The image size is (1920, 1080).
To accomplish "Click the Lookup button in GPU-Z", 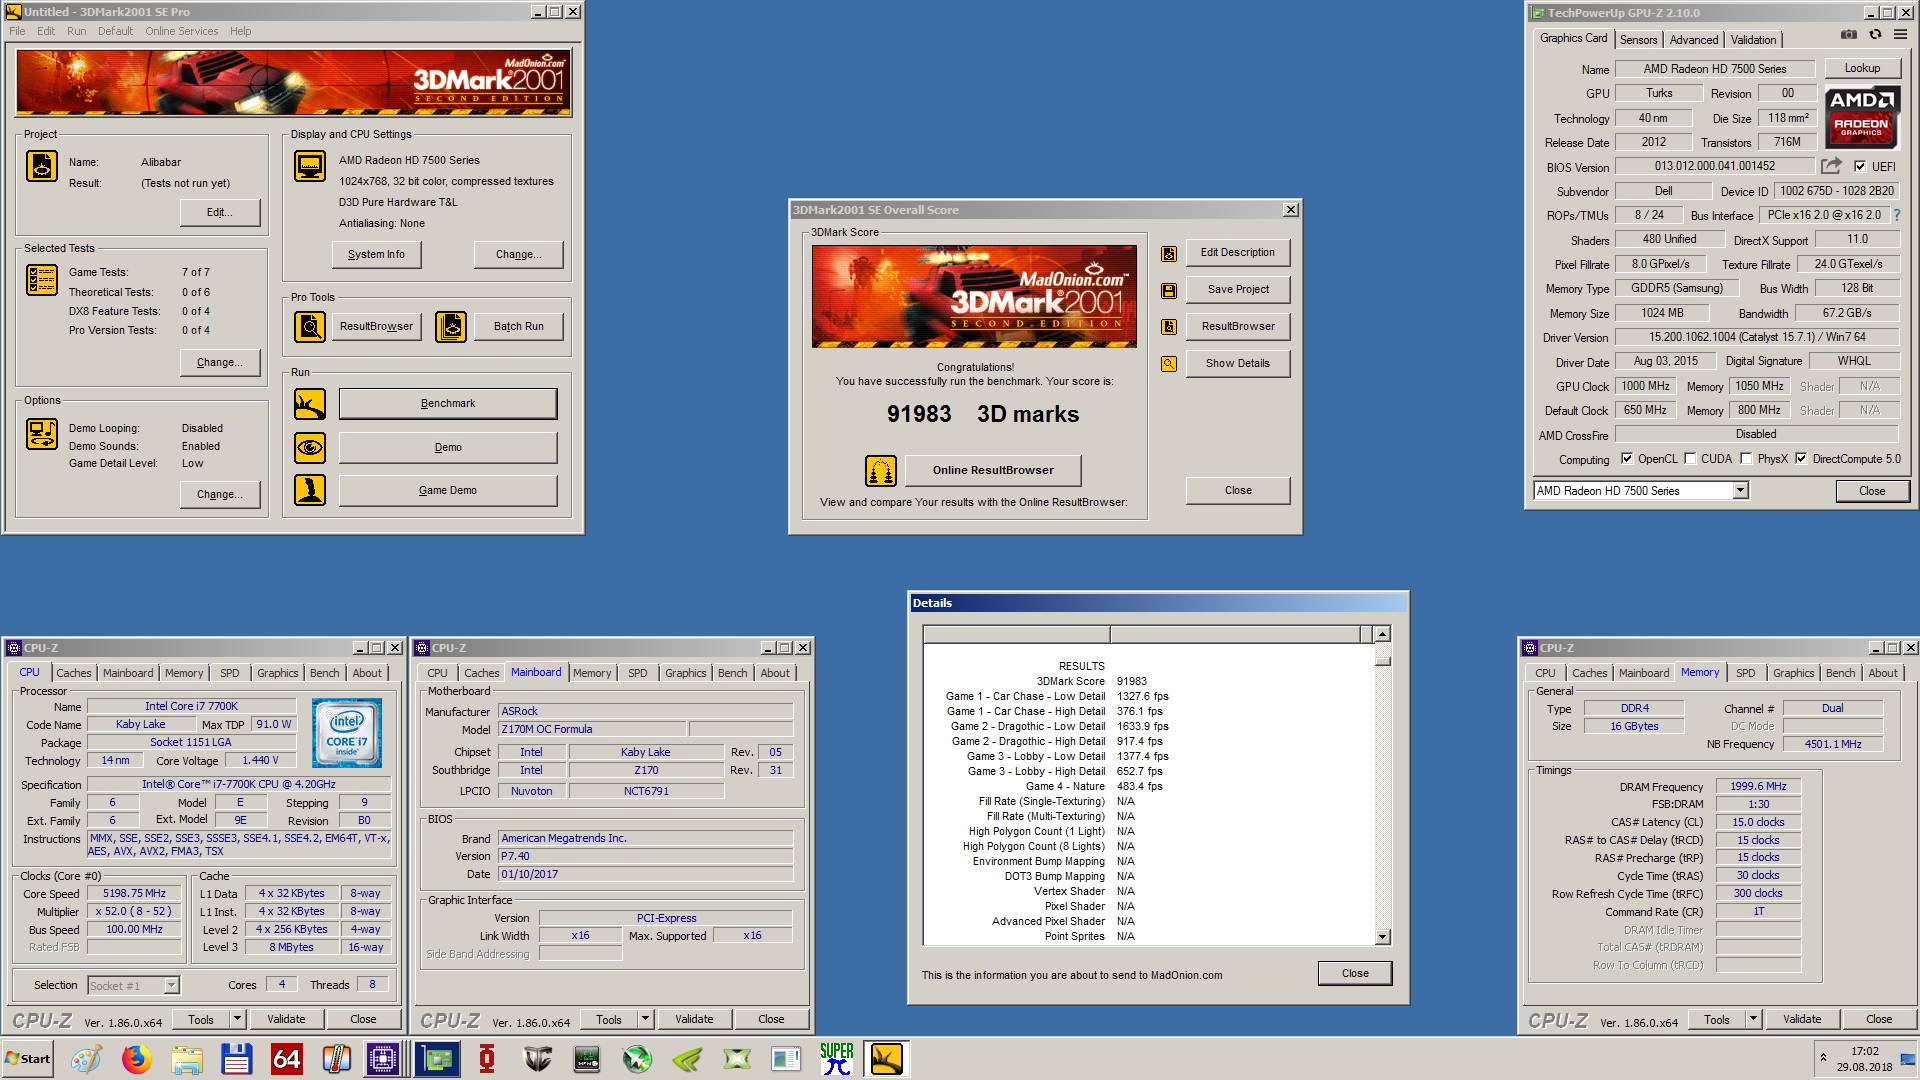I will click(x=1862, y=68).
